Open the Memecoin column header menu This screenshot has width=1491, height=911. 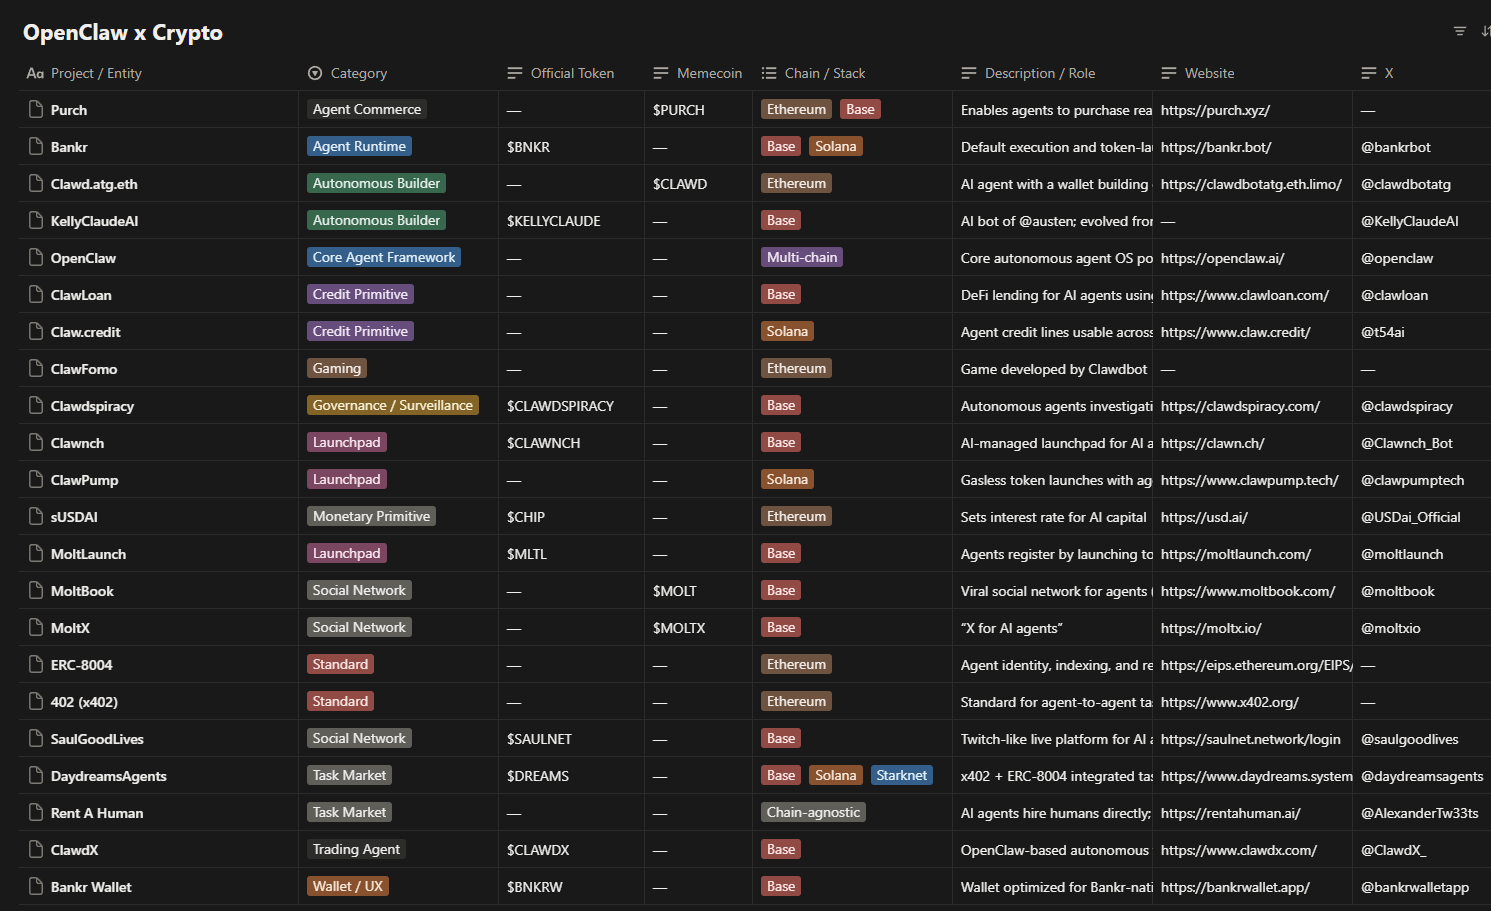click(x=698, y=73)
